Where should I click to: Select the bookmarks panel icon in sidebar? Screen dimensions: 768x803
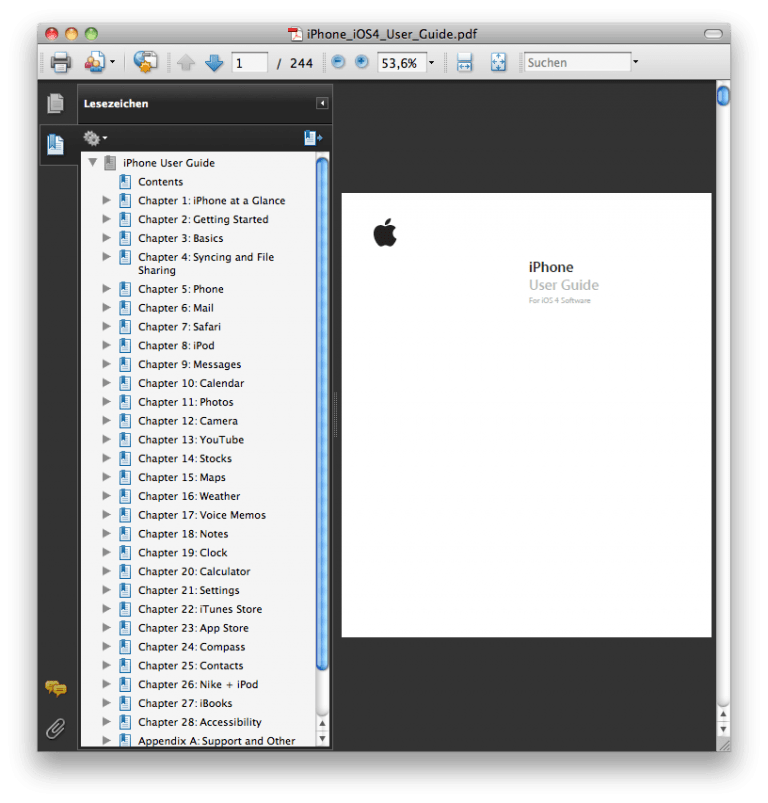tap(55, 144)
